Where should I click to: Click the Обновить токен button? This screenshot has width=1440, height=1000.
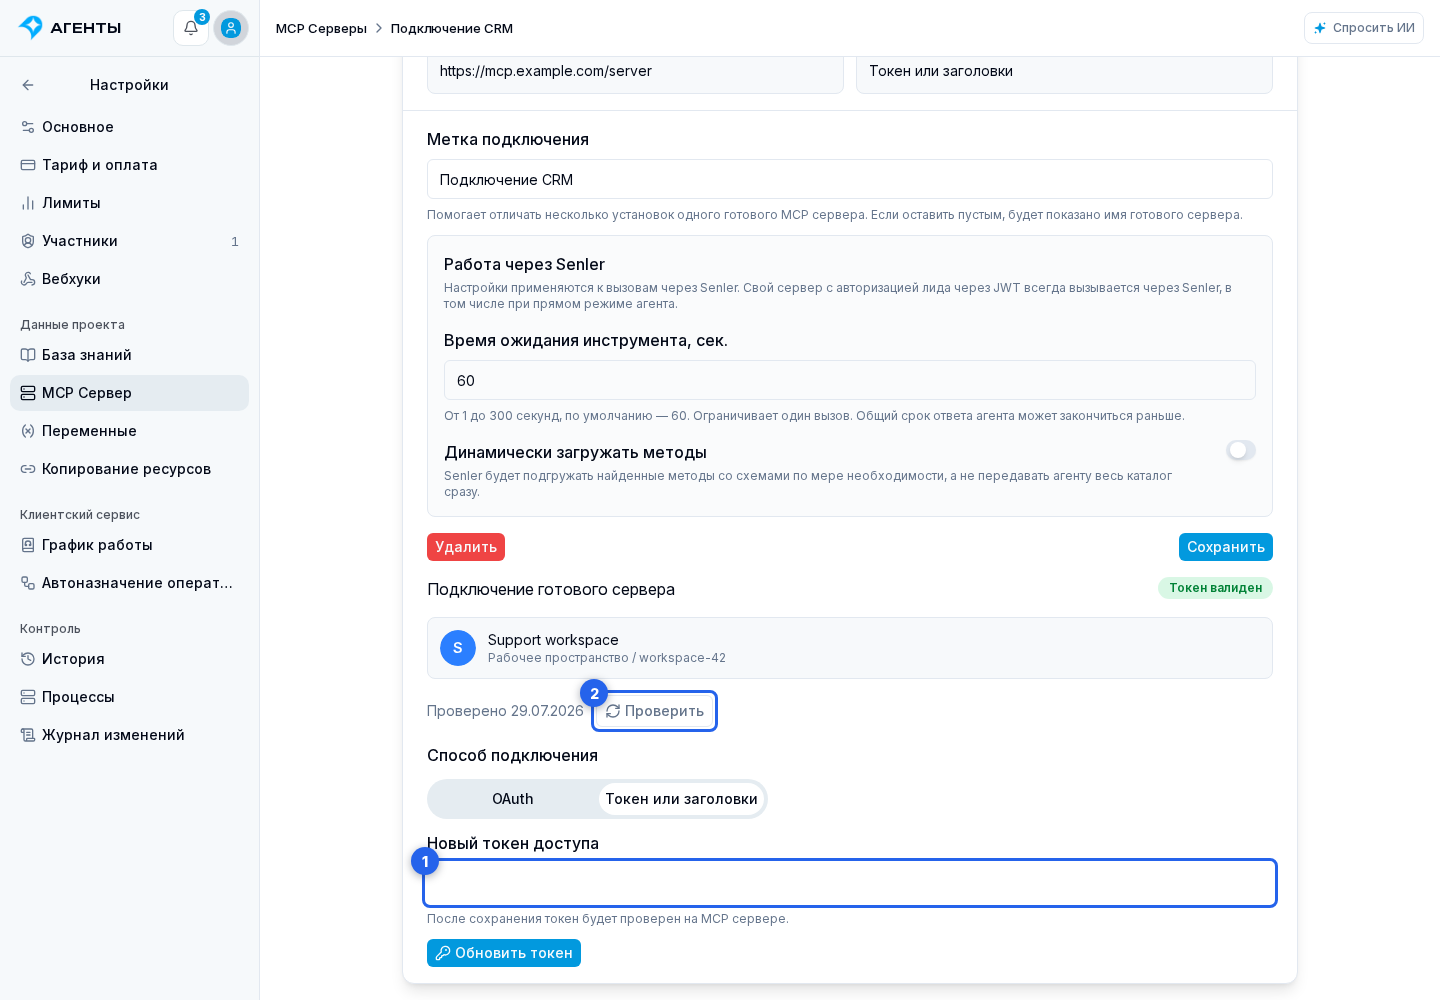click(x=504, y=953)
